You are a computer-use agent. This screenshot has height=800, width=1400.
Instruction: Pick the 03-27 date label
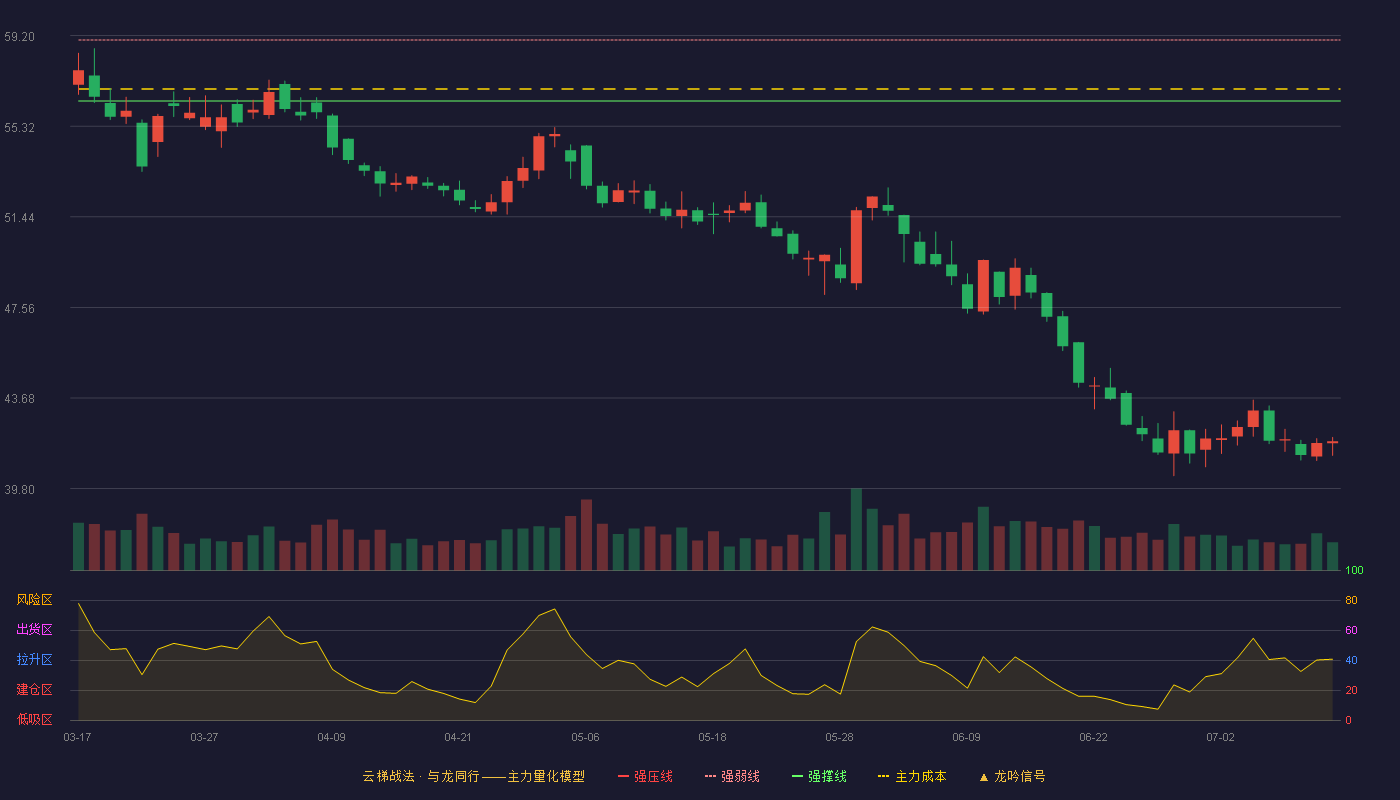(204, 737)
